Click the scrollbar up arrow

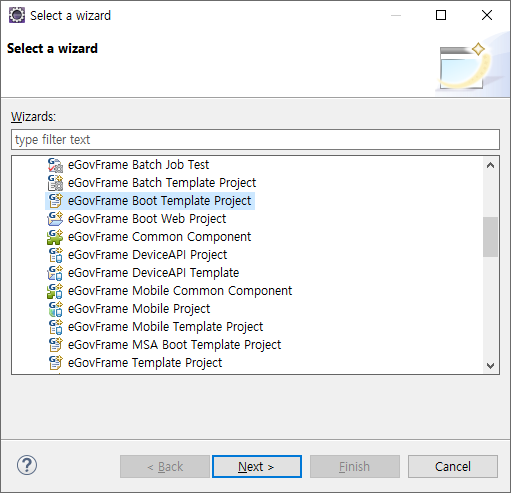490,165
